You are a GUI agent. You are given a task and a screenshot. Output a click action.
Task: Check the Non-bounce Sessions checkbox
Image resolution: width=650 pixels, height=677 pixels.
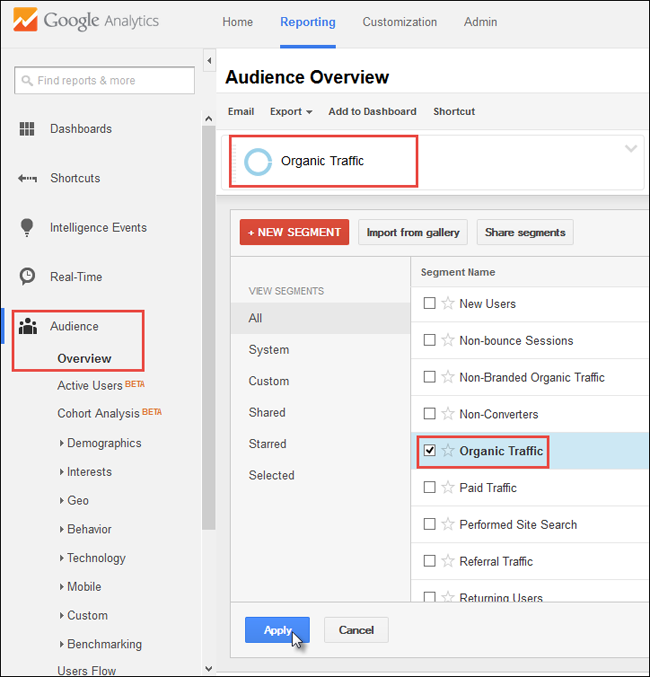429,341
